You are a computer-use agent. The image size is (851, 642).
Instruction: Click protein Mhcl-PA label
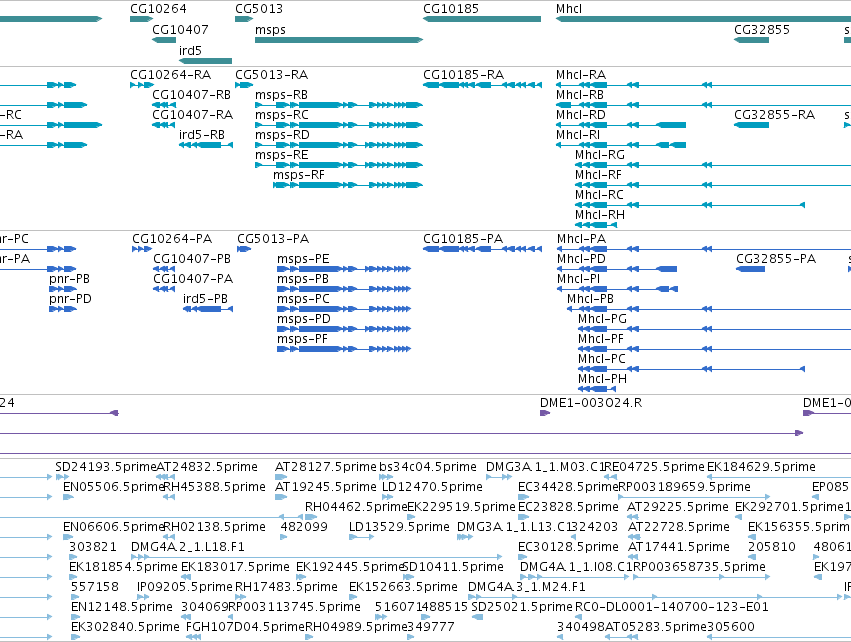581,239
